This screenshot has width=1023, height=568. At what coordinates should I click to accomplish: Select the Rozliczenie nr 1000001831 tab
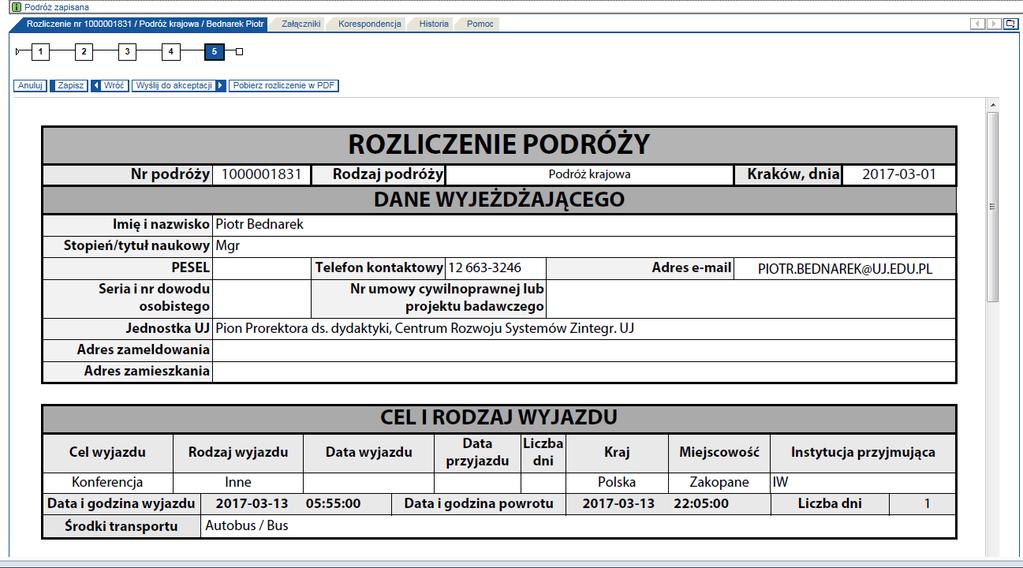point(145,24)
